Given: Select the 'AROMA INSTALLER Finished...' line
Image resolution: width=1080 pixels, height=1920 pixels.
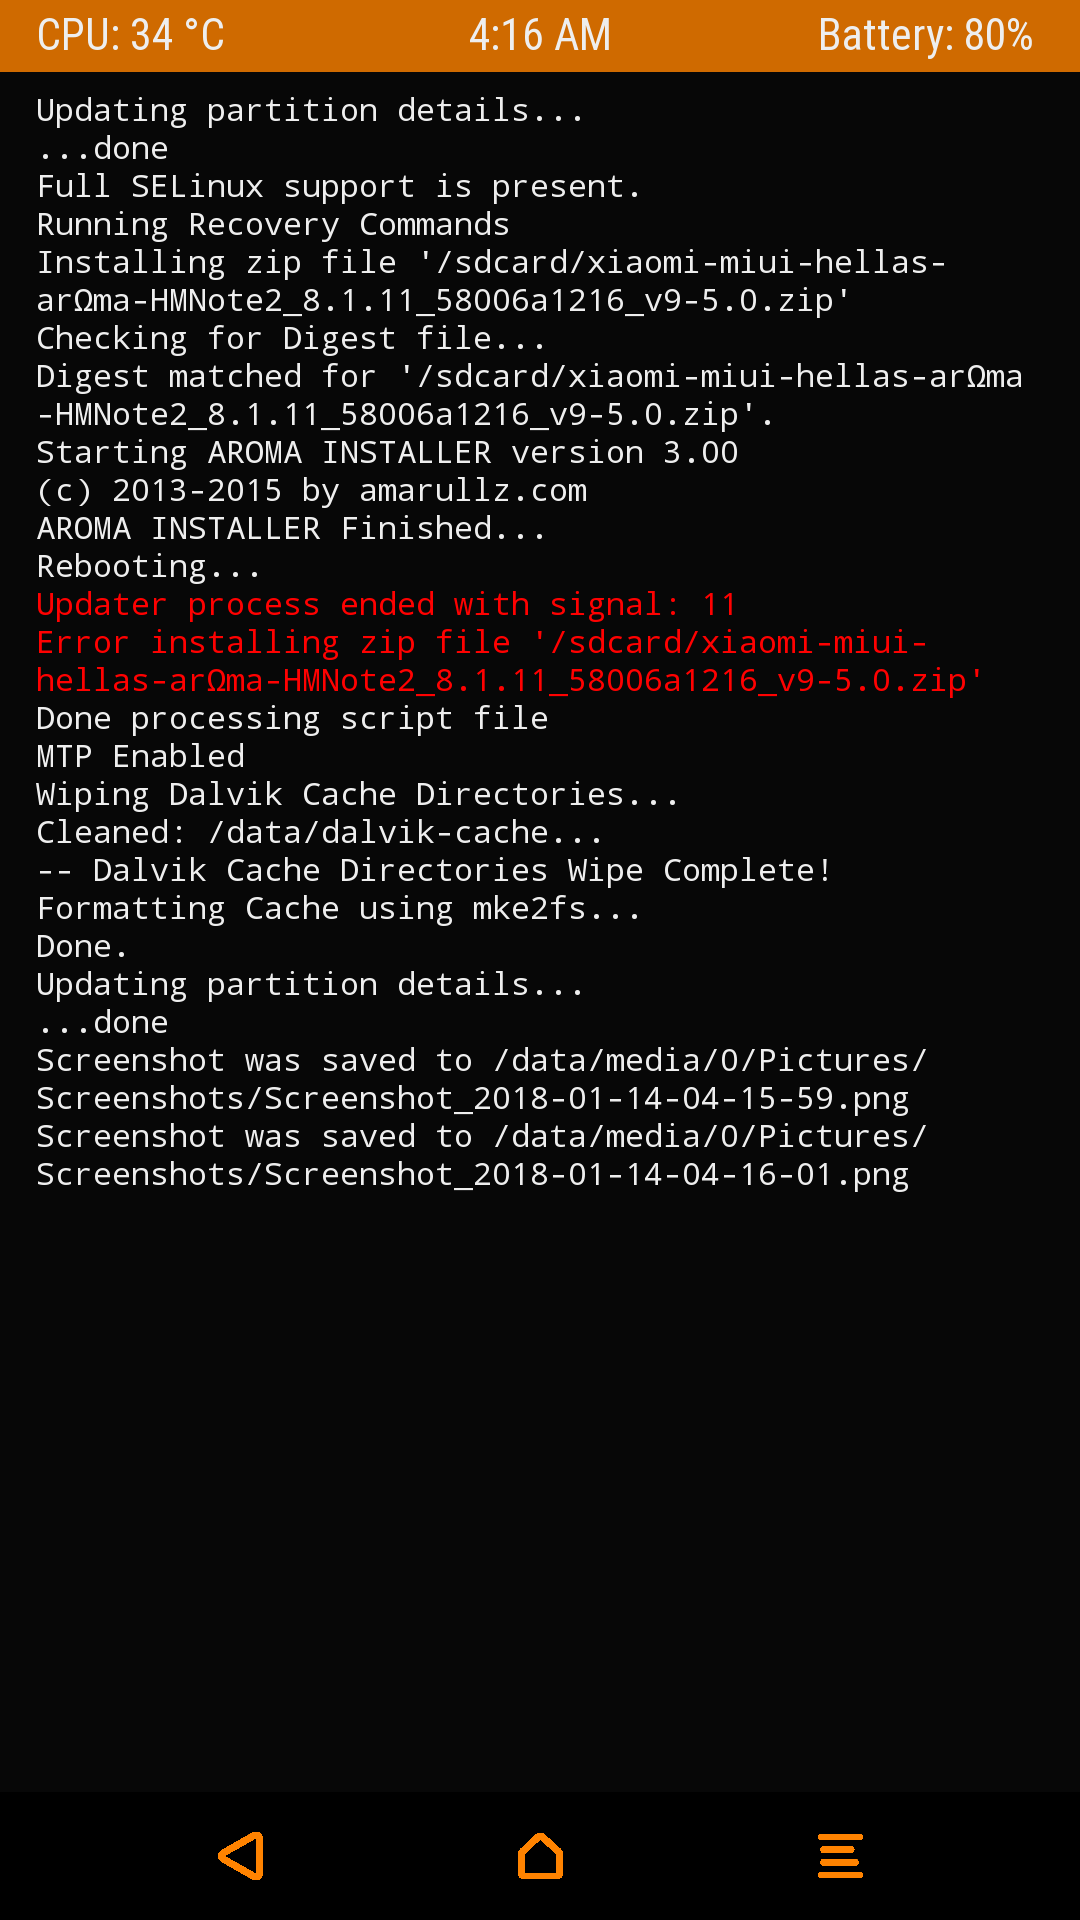Looking at the screenshot, I should (291, 529).
